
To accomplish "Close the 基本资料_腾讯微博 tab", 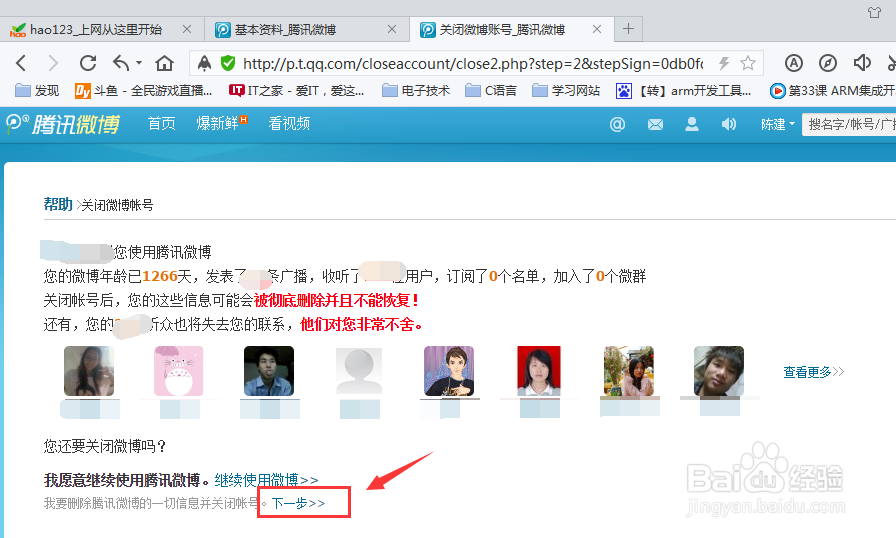I will pos(392,29).
